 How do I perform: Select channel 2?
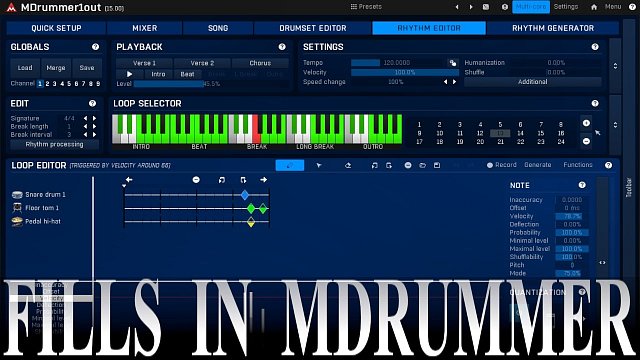[47, 84]
